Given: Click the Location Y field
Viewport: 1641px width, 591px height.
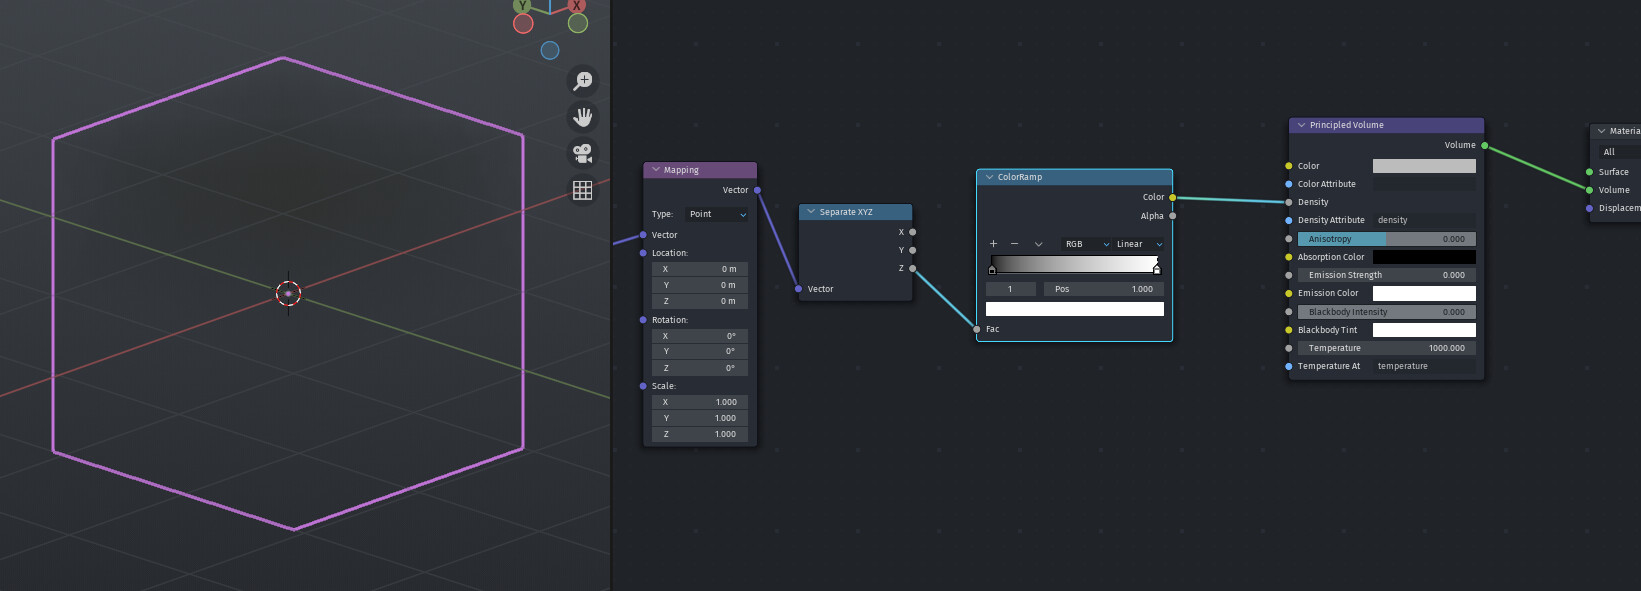Looking at the screenshot, I should coord(700,285).
